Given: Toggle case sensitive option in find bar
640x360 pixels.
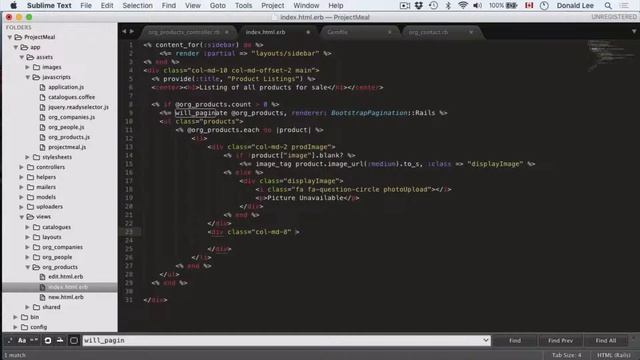Looking at the screenshot, I should (x=22, y=340).
